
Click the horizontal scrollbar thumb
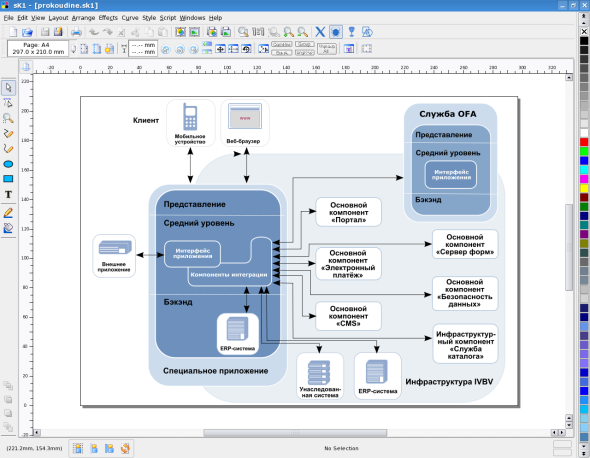[x=295, y=433]
